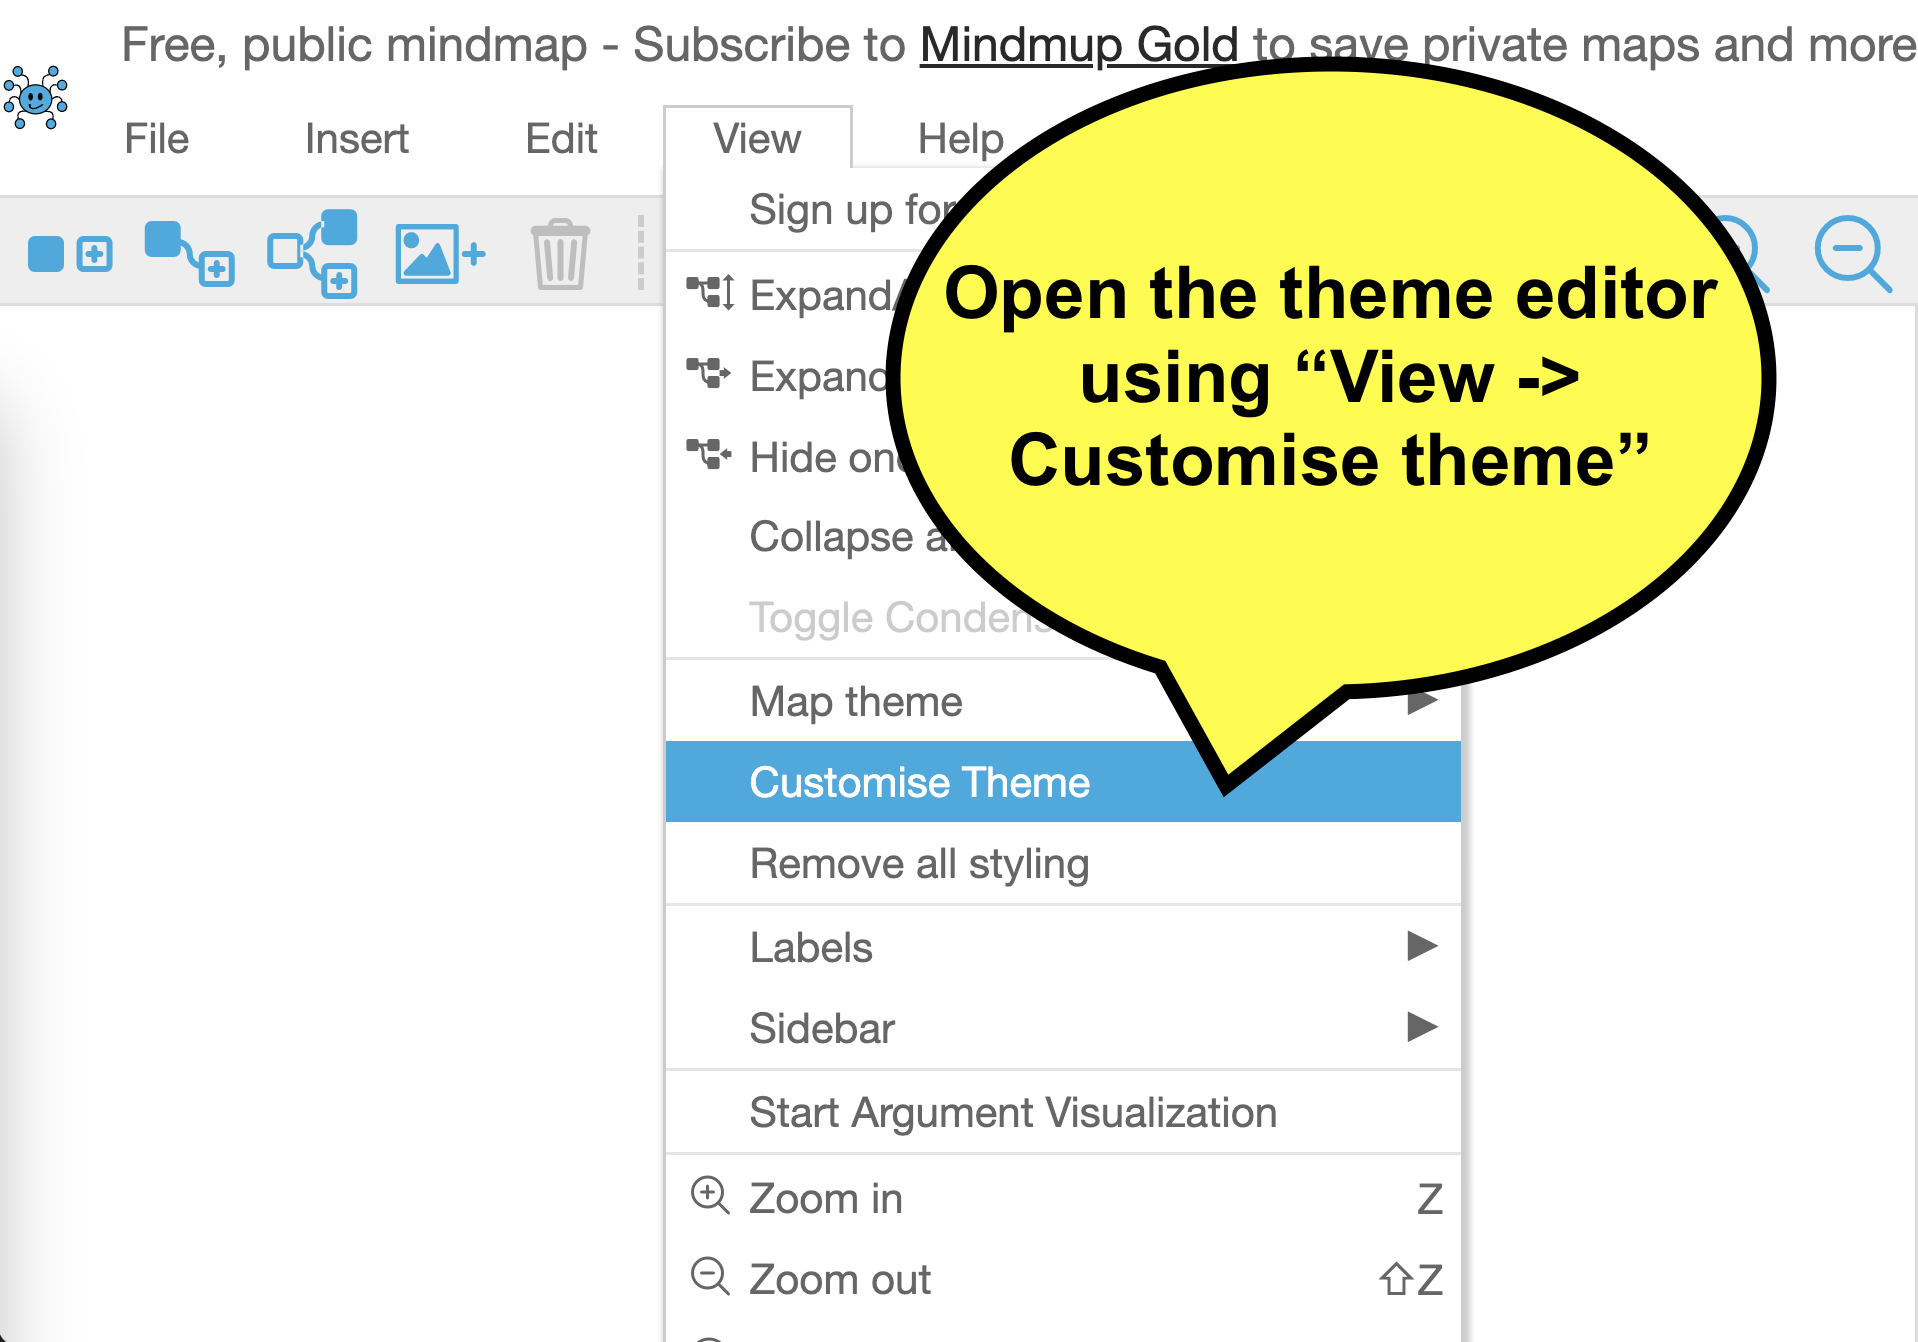Open the Edit menu
Image resolution: width=1918 pixels, height=1342 pixels.
(561, 139)
